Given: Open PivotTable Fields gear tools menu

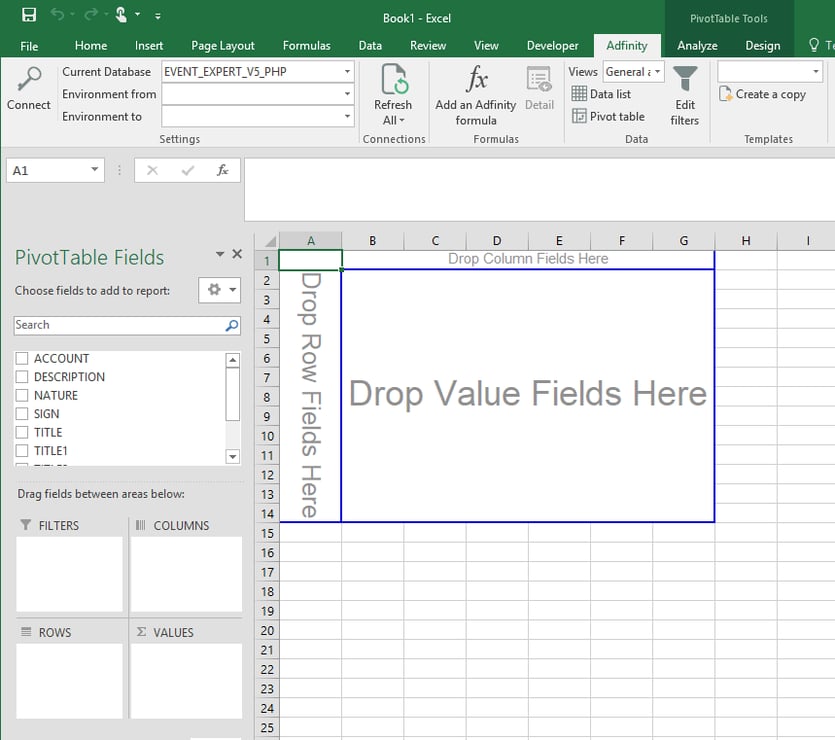Looking at the screenshot, I should point(219,290).
